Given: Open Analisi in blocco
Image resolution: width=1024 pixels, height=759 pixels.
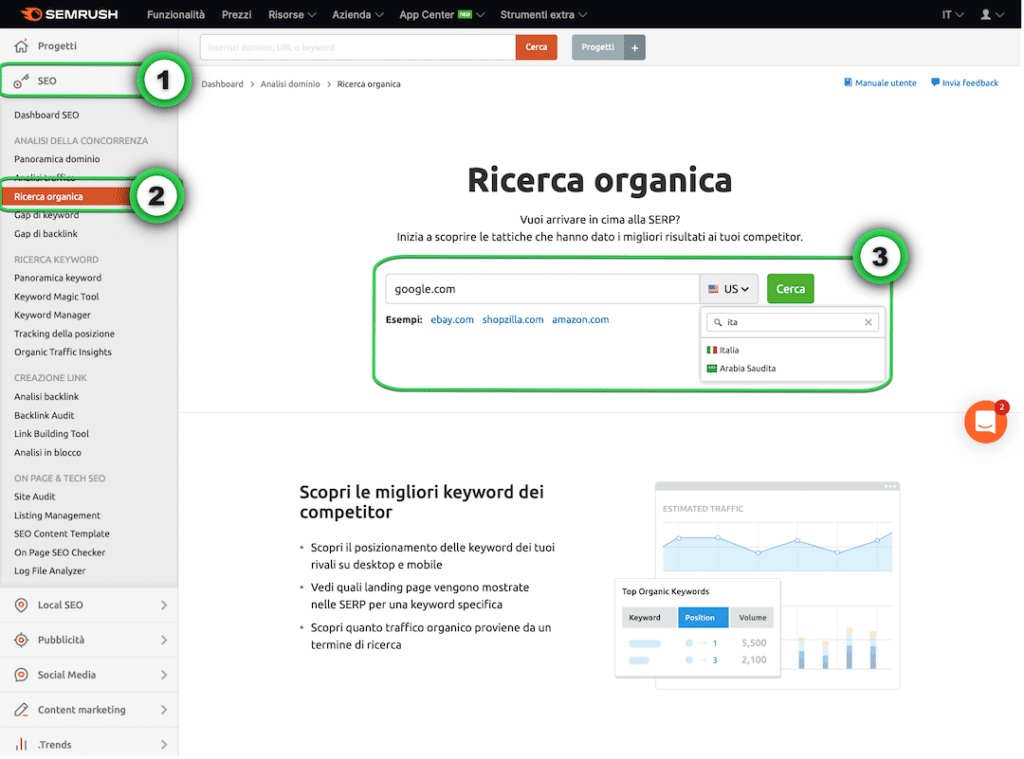Looking at the screenshot, I should point(48,453).
